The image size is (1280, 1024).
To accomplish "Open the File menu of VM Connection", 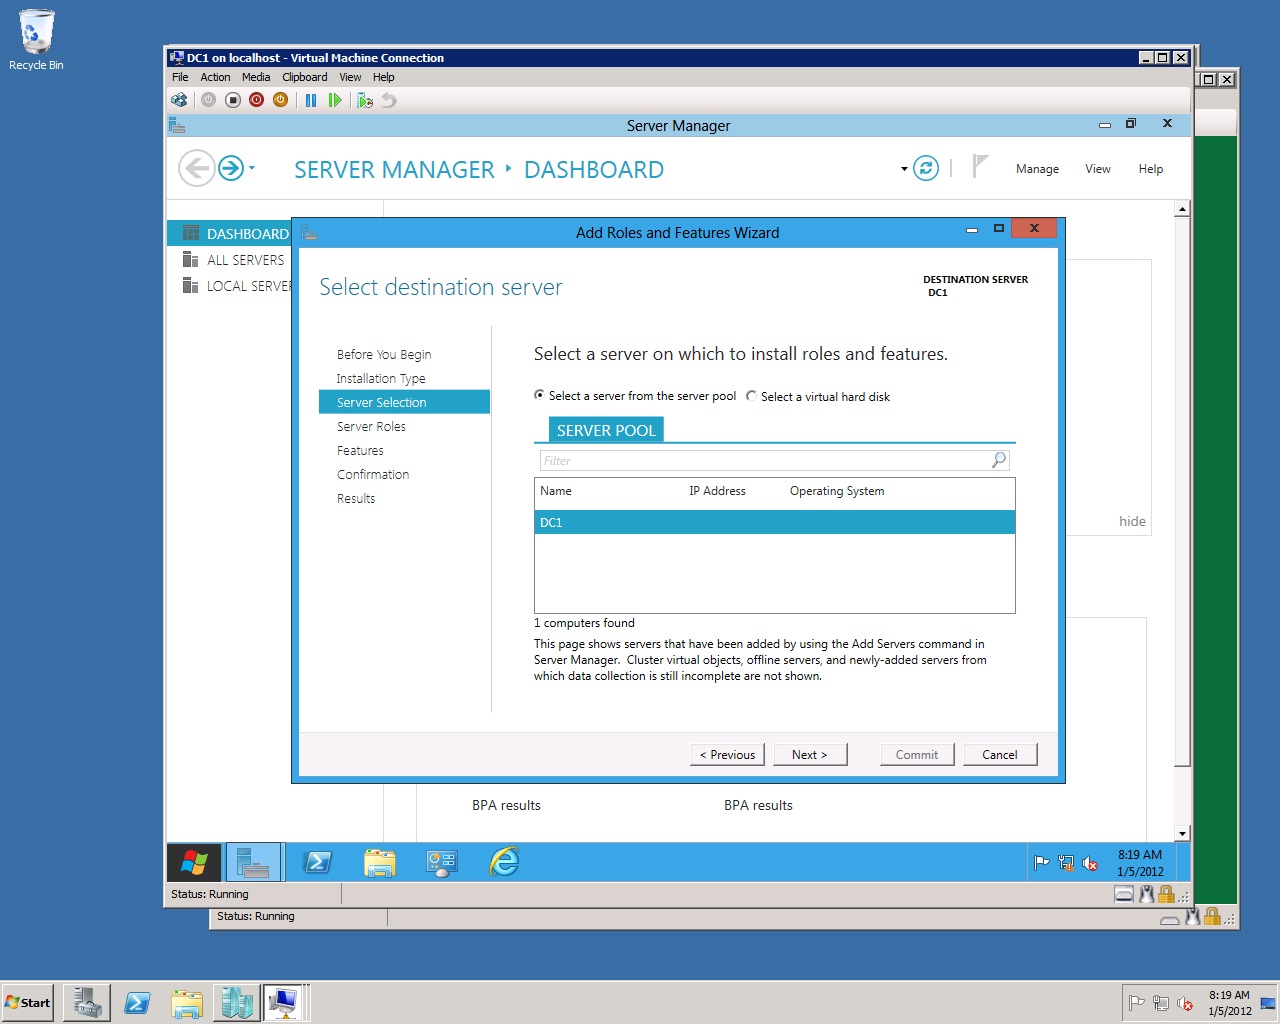I will [x=180, y=77].
